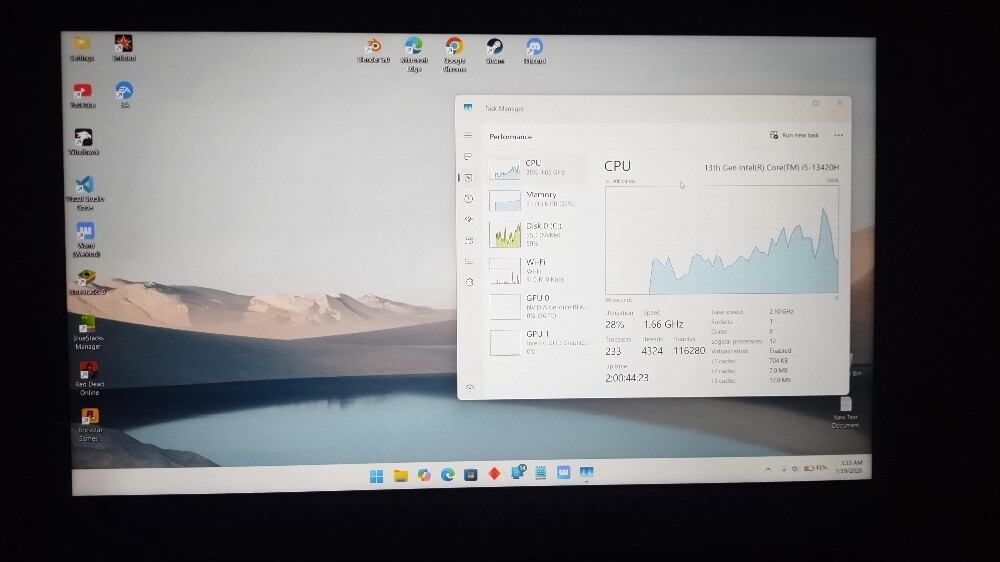Viewport: 1000px width, 562px height.
Task: Click the CPU utilization graph
Action: point(722,240)
